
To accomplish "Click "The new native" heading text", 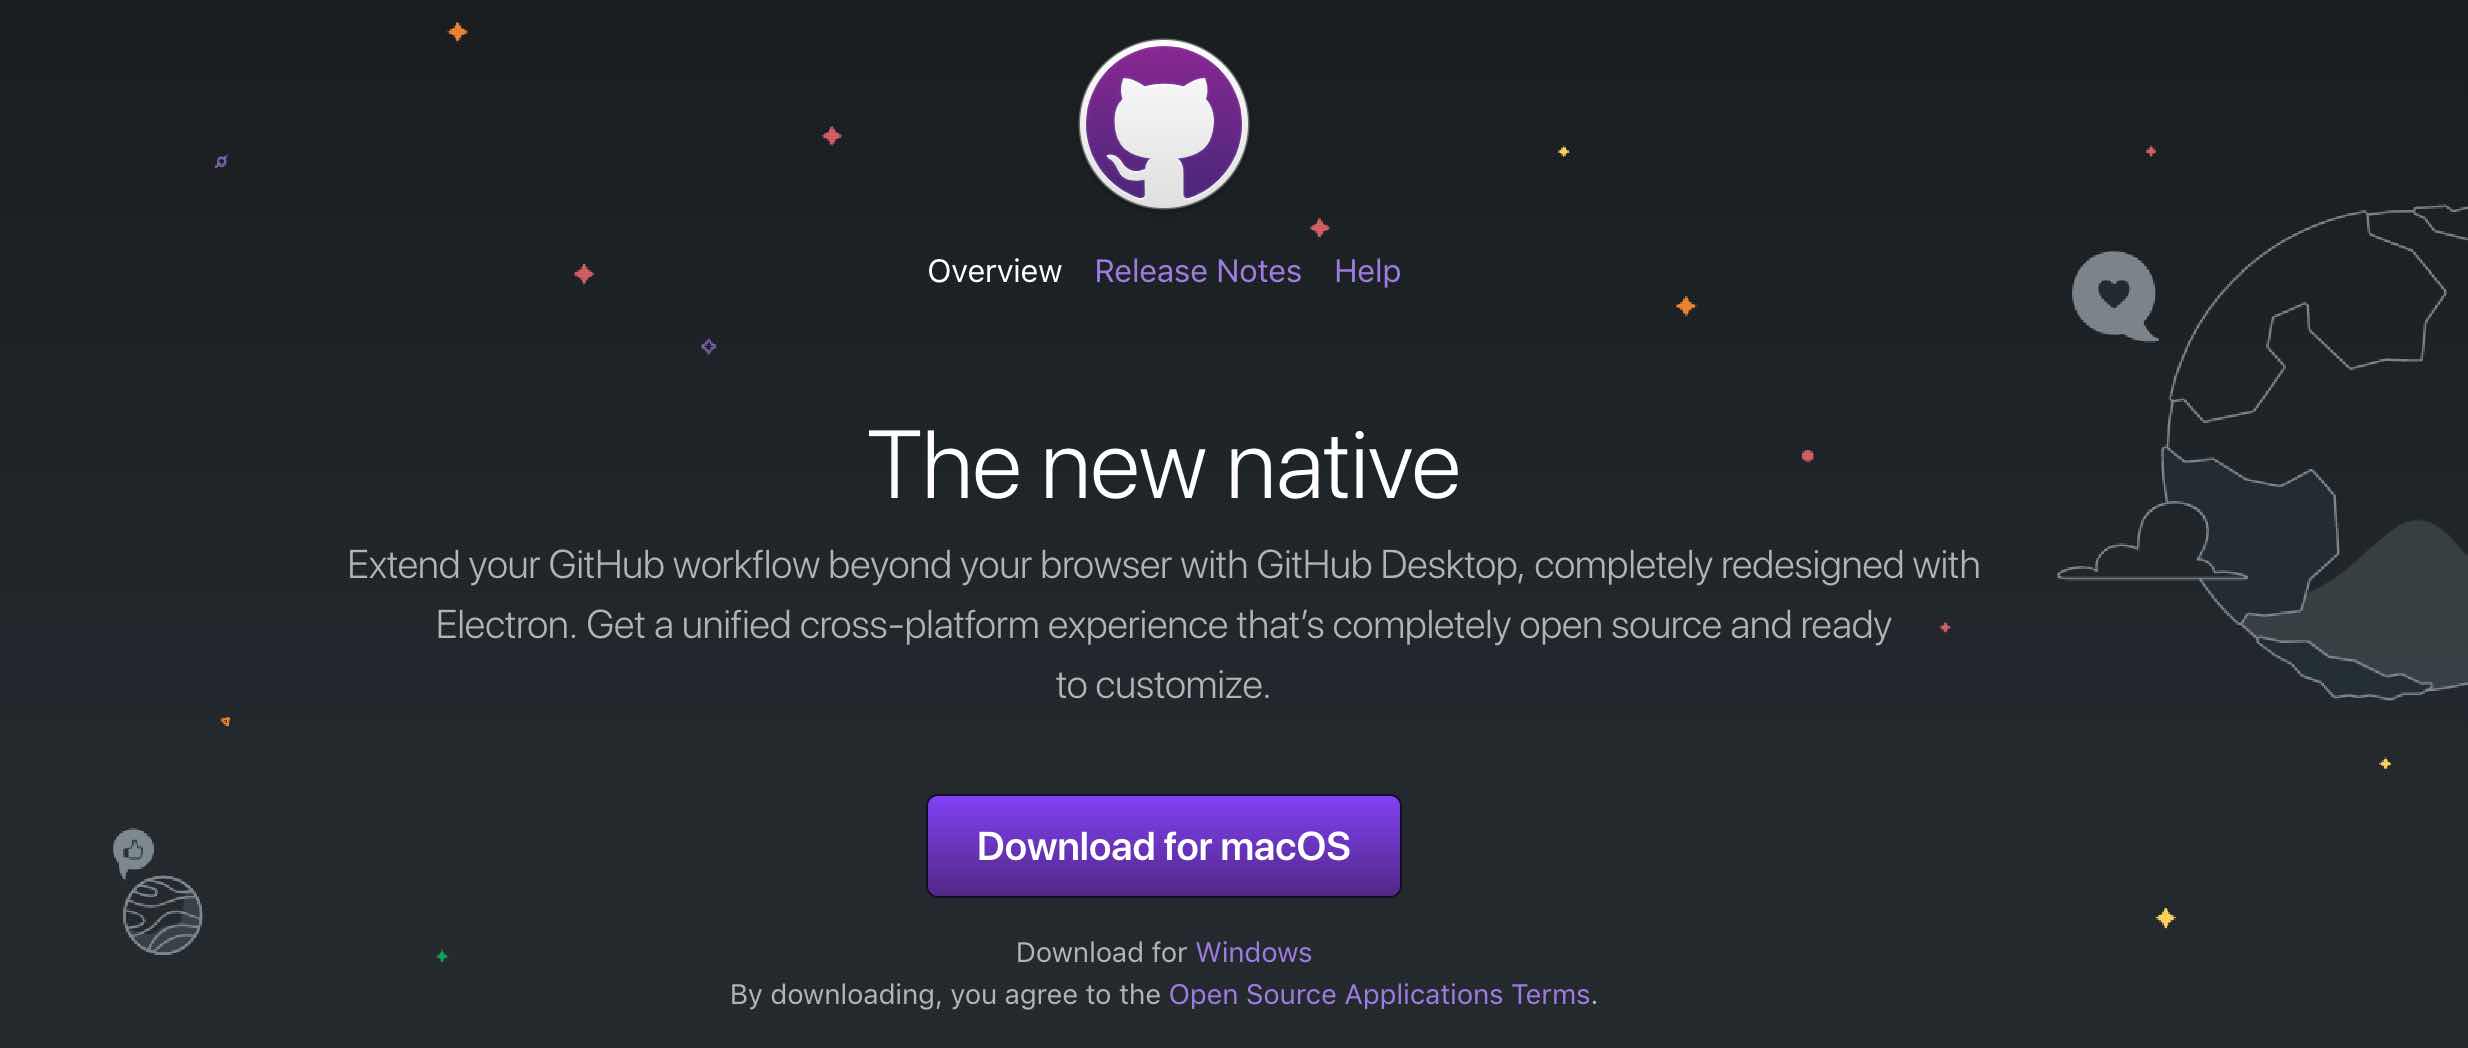I will point(1164,466).
